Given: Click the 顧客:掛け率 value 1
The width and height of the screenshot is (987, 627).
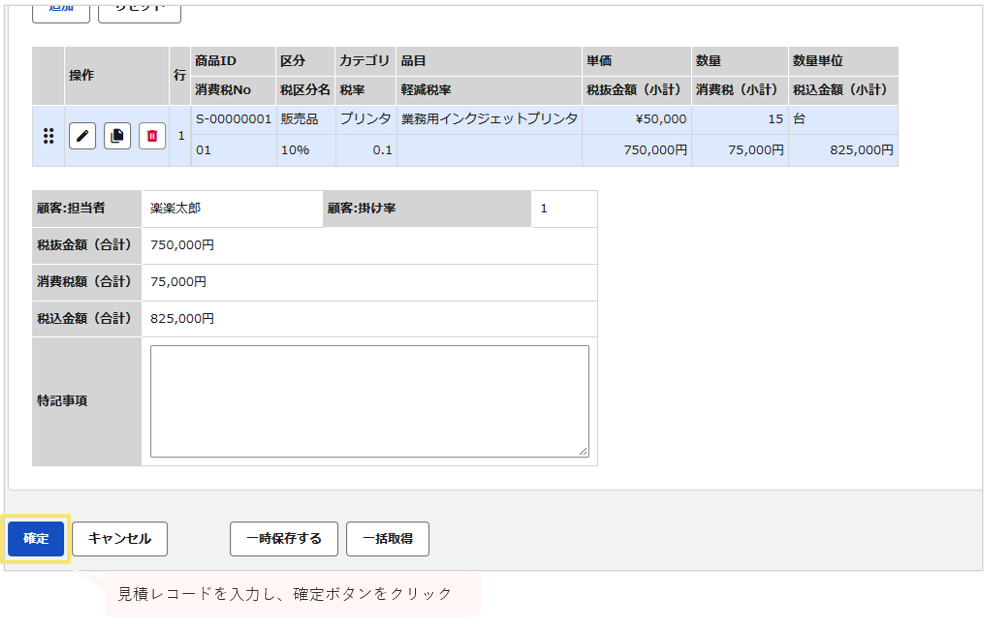Looking at the screenshot, I should pyautogui.click(x=544, y=208).
